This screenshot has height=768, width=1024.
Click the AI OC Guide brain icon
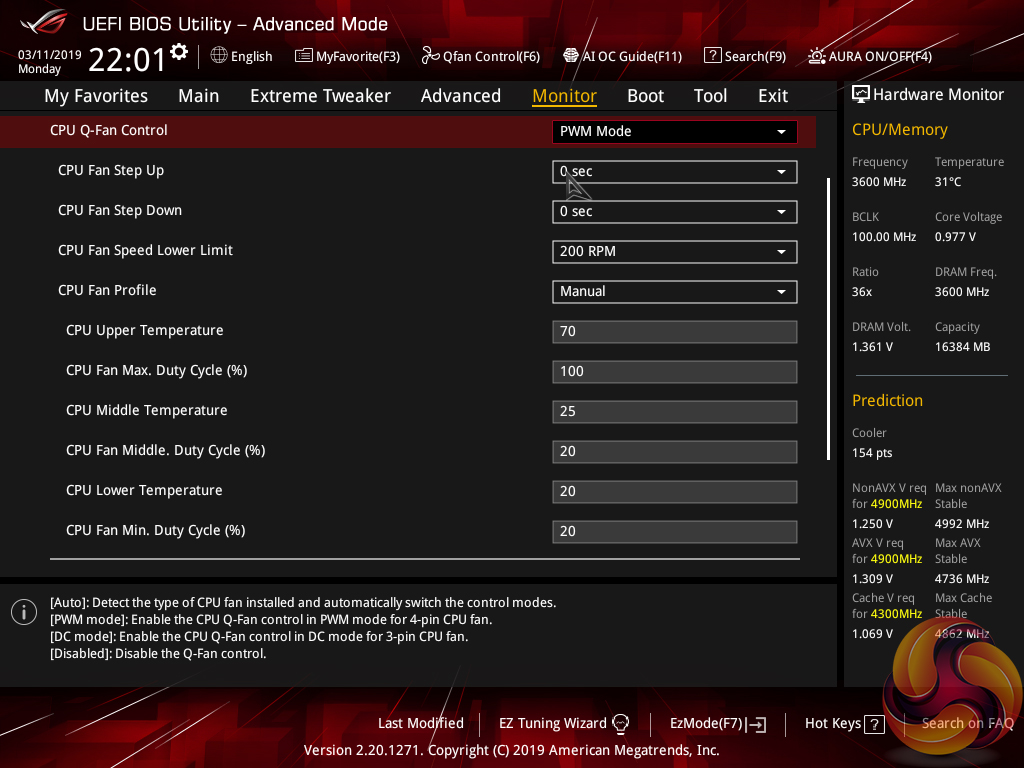[x=571, y=56]
